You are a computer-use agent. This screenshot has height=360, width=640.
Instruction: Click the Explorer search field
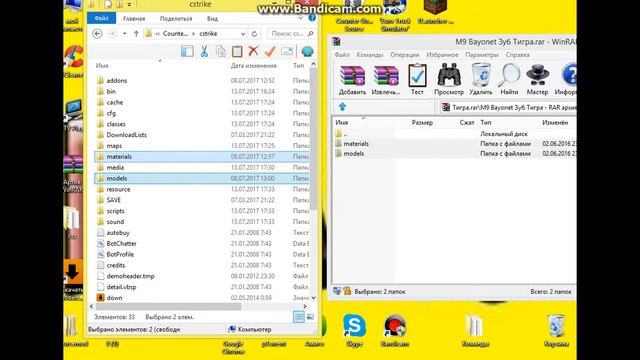pyautogui.click(x=291, y=33)
